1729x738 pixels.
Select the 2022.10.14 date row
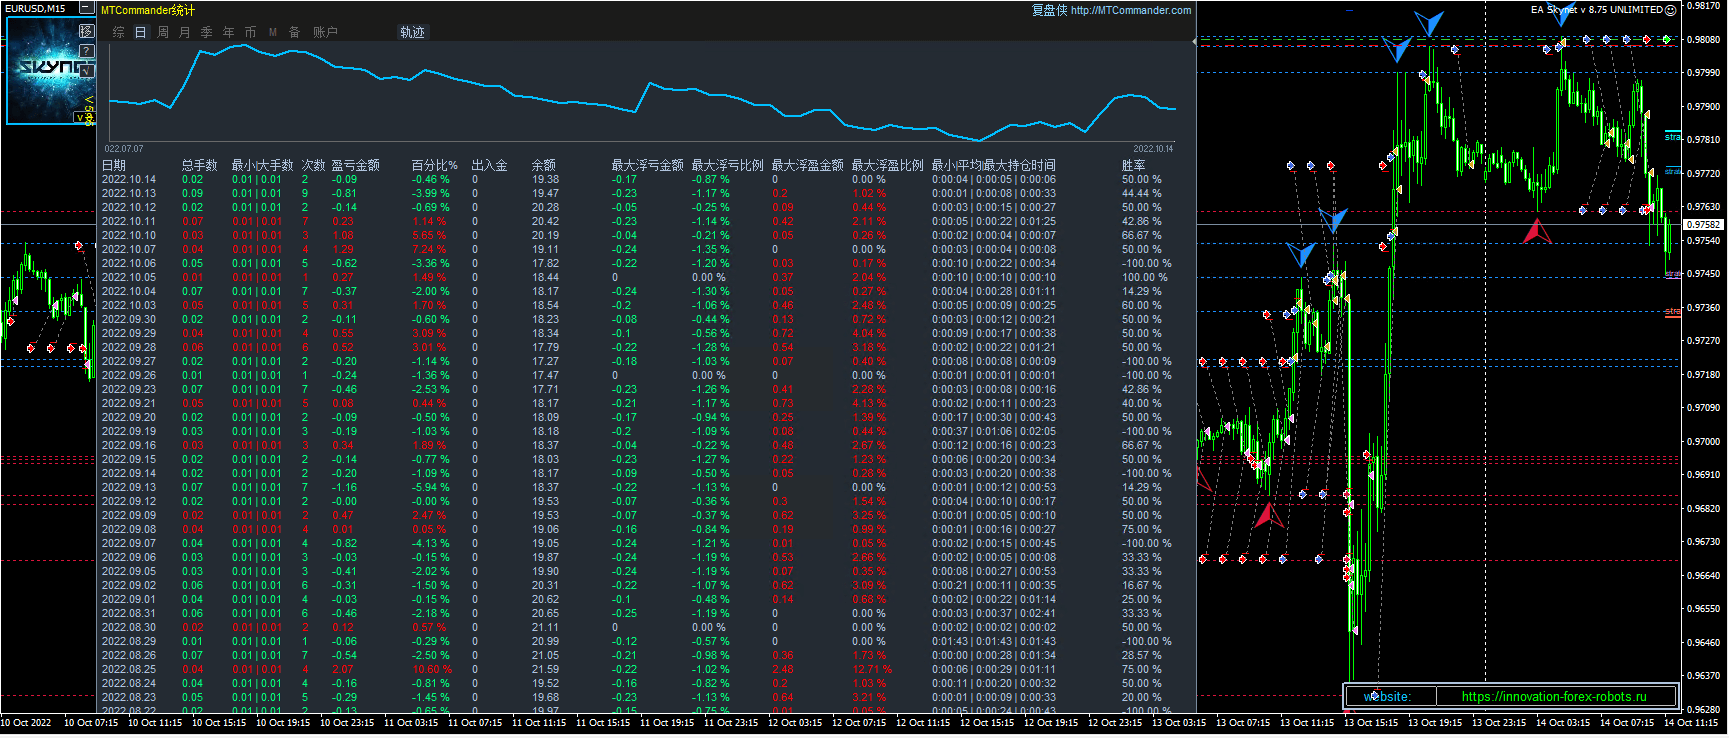click(129, 180)
